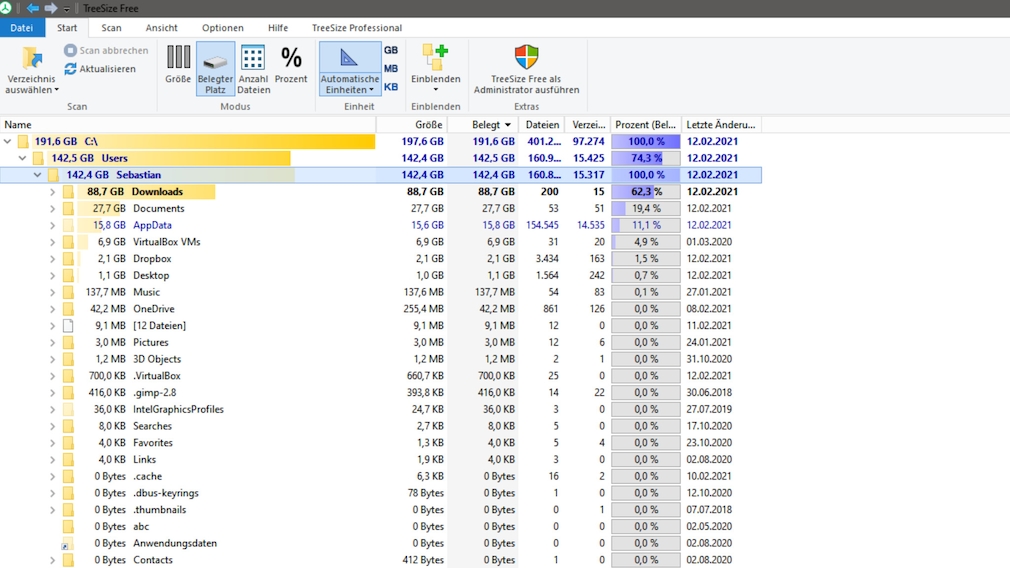
Task: Click the Desktop folder icon
Action: coord(68,275)
